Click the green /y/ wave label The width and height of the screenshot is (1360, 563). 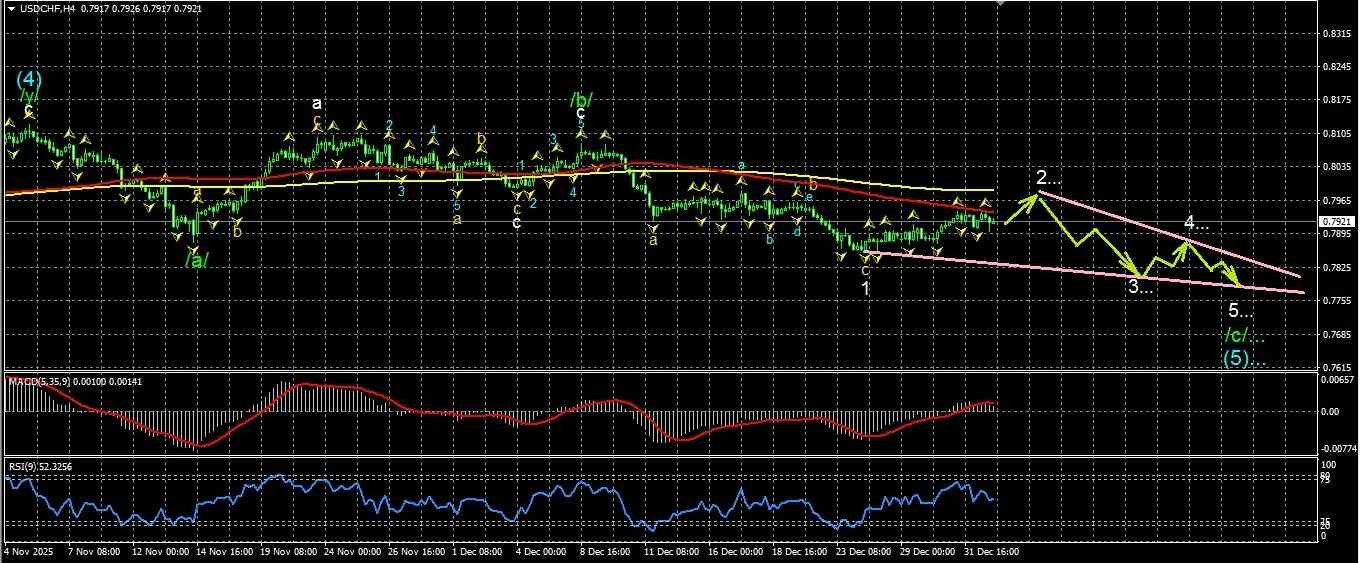point(28,95)
